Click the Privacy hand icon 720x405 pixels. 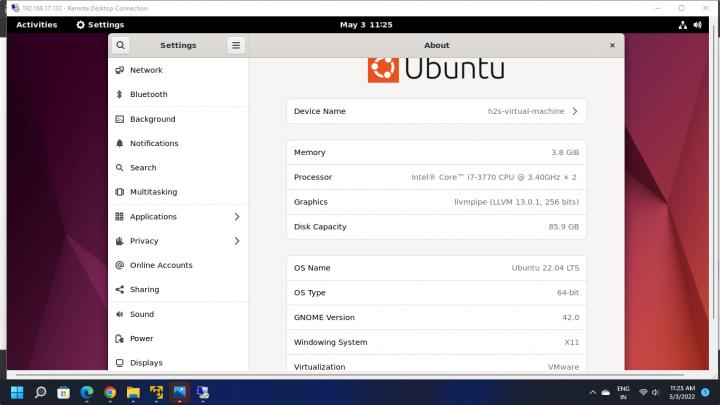click(x=119, y=241)
